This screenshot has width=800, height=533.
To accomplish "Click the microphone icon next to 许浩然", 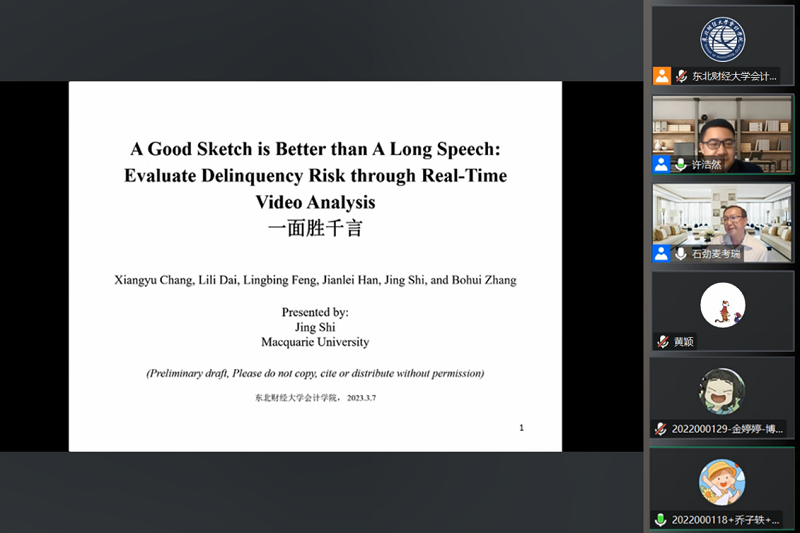I will tap(681, 164).
